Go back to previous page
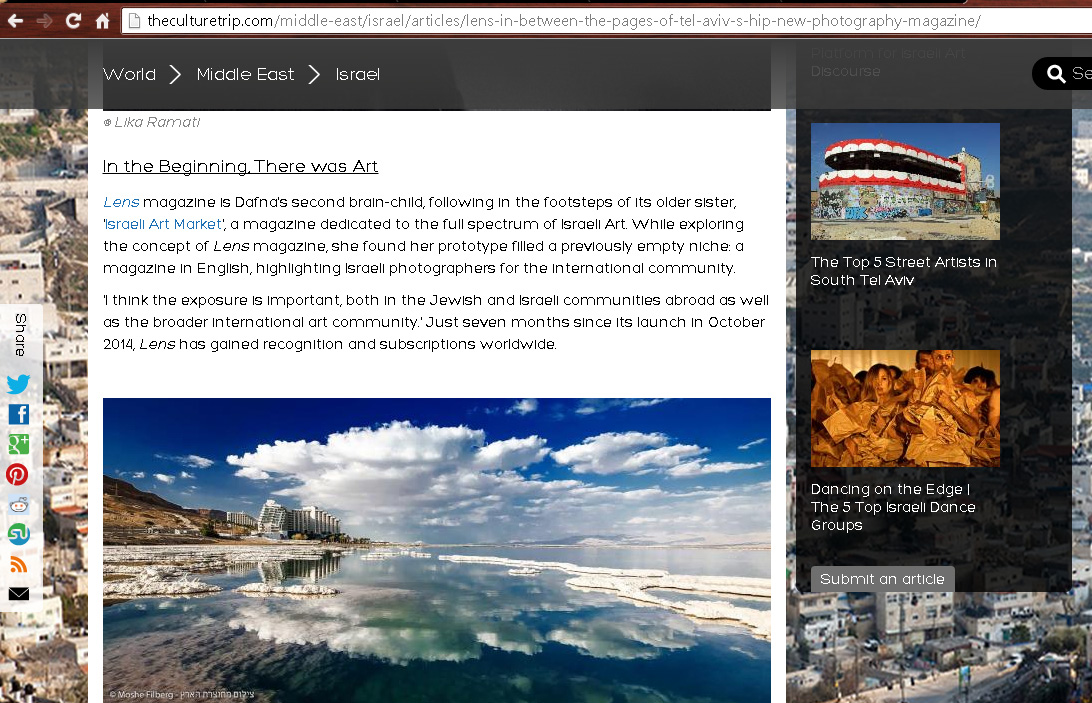 15,21
